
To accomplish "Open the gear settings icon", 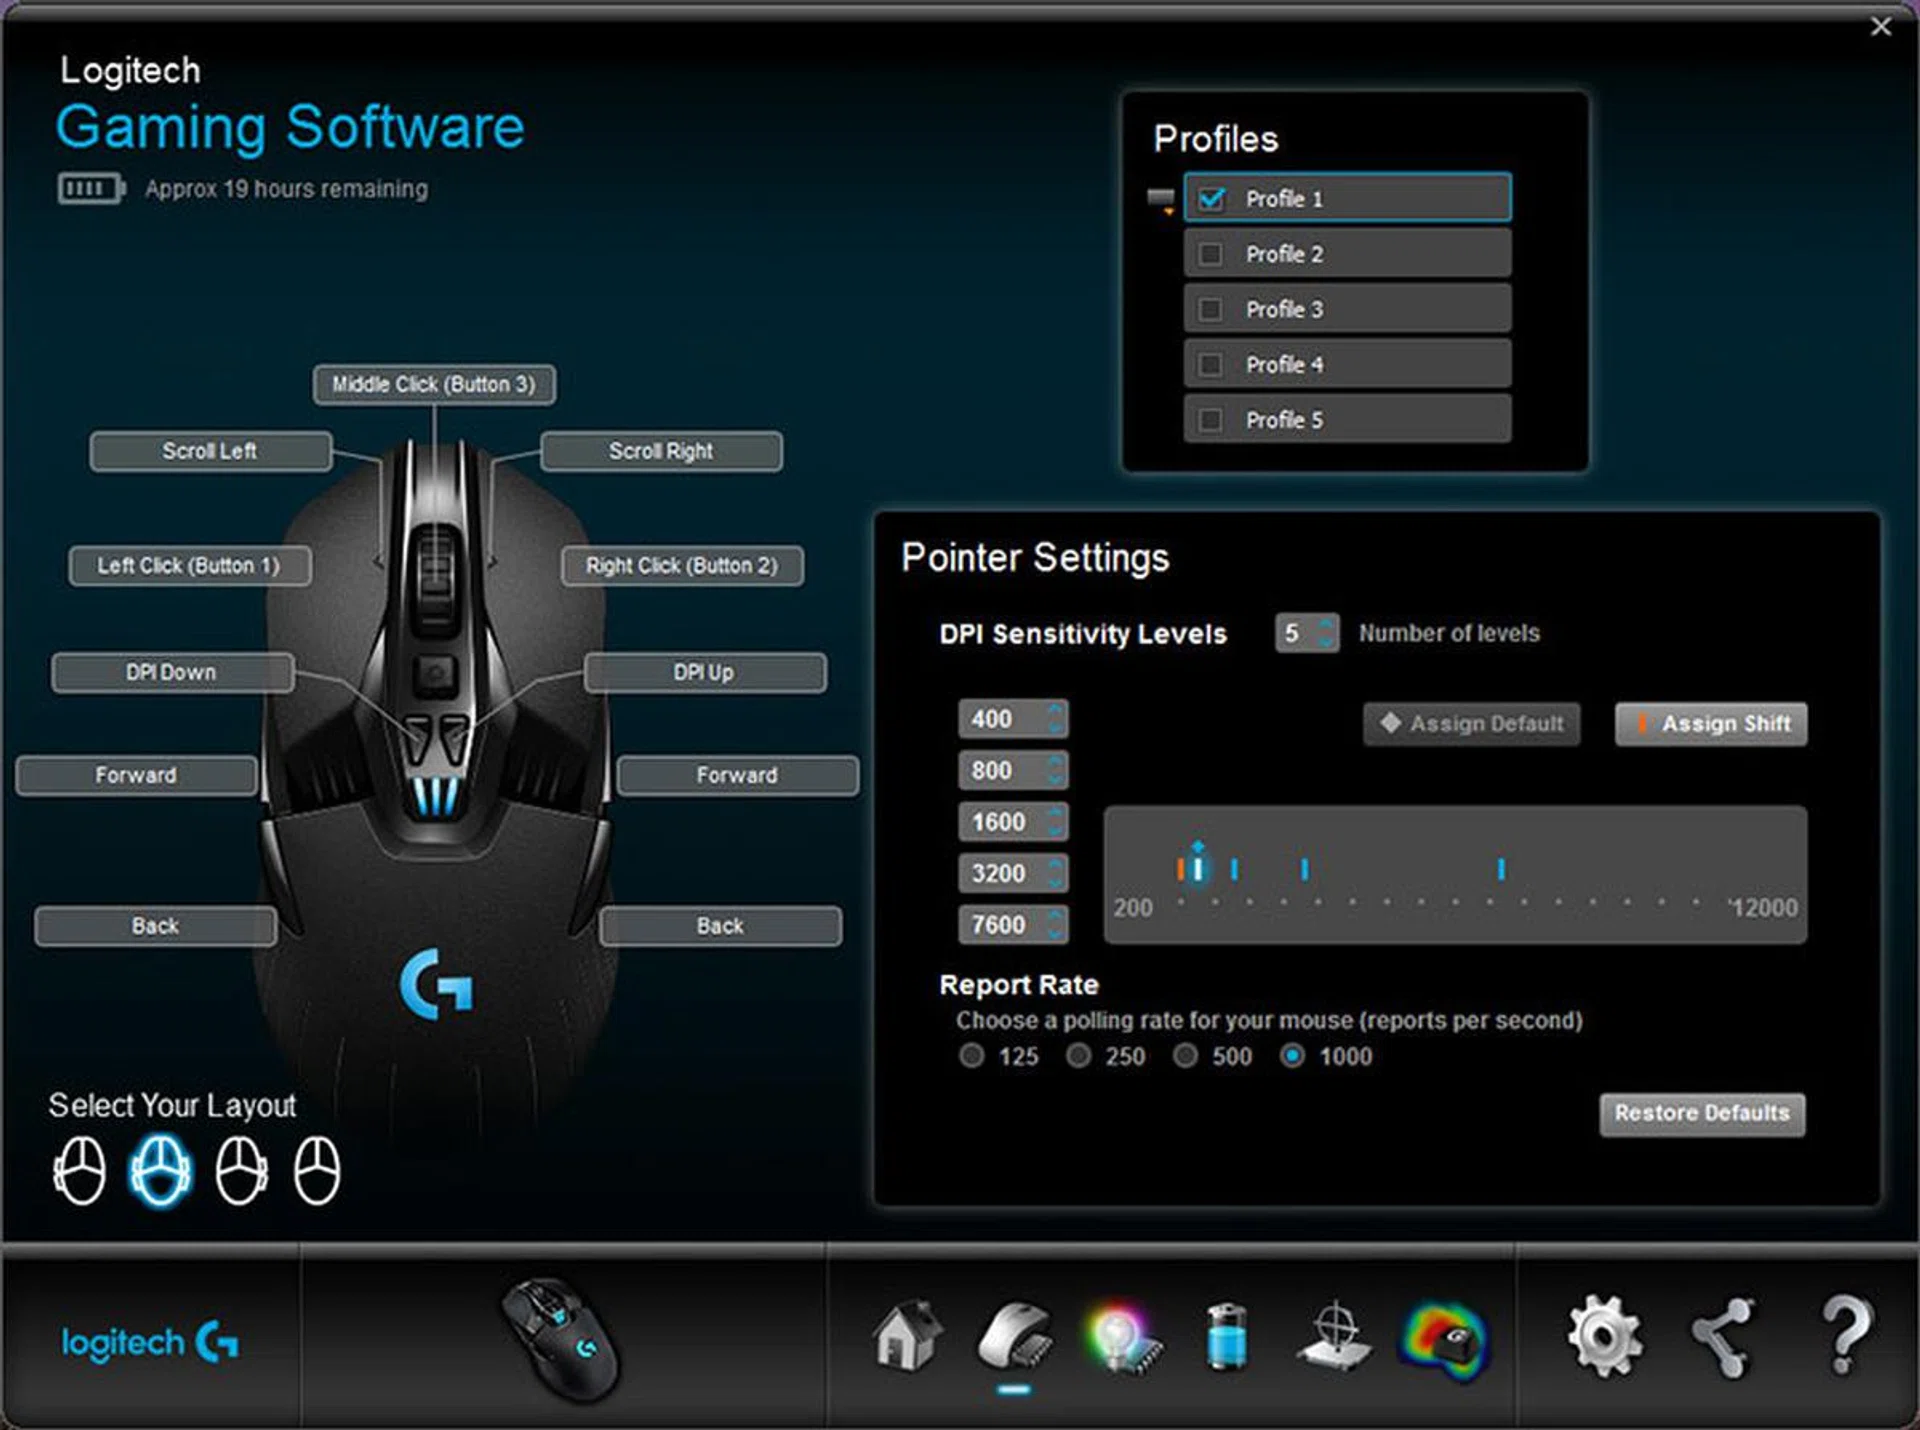I will point(1605,1337).
